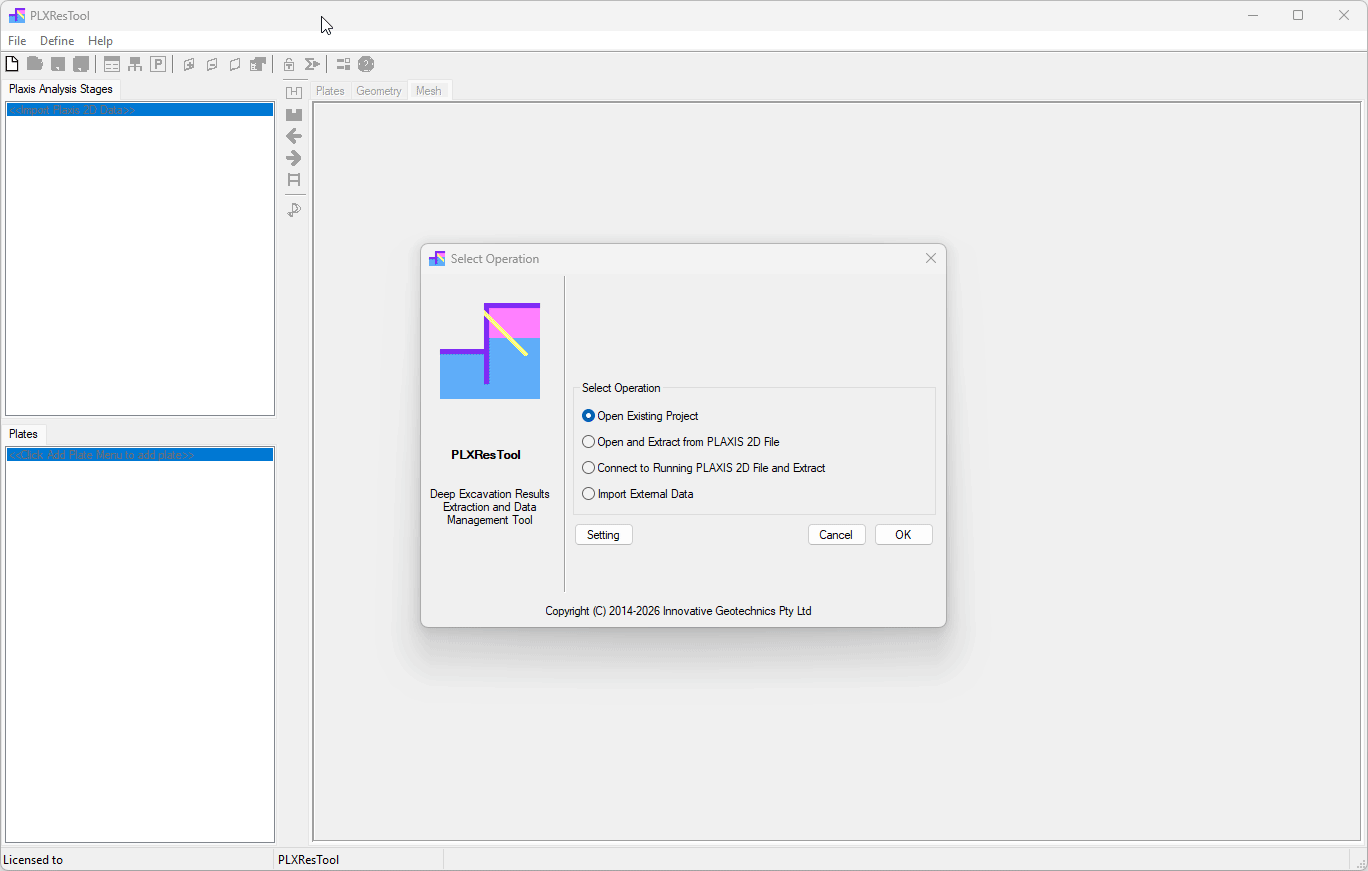Click the PLXResTool logo in dialog title
1368x871 pixels.
tap(437, 258)
